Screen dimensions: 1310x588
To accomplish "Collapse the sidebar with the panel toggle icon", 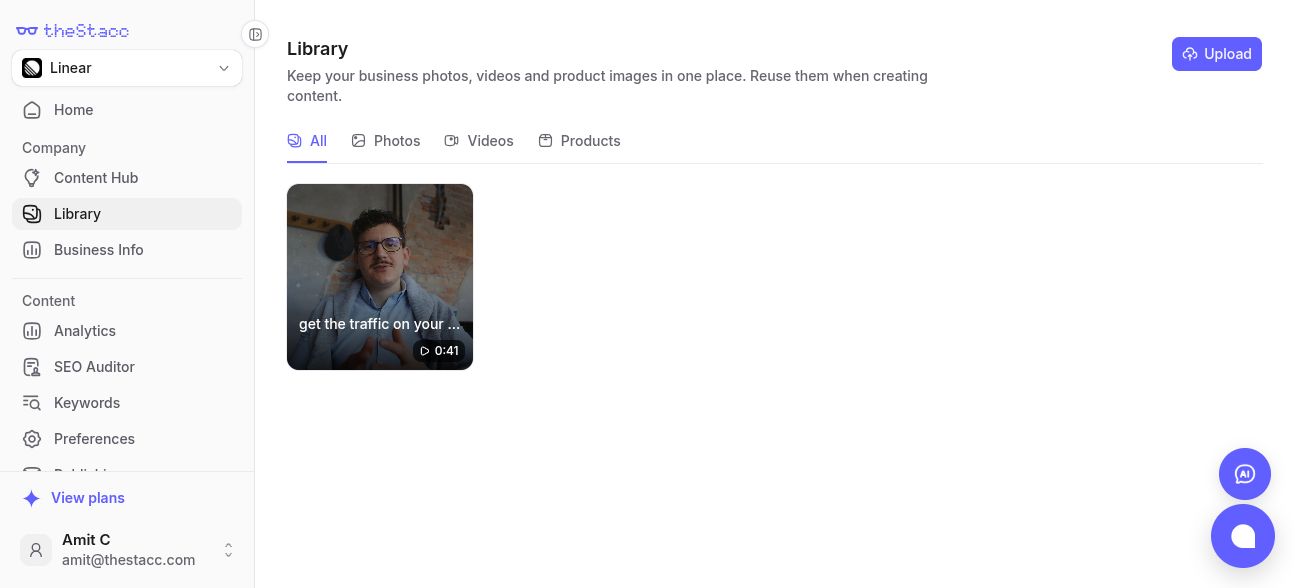I will point(255,35).
